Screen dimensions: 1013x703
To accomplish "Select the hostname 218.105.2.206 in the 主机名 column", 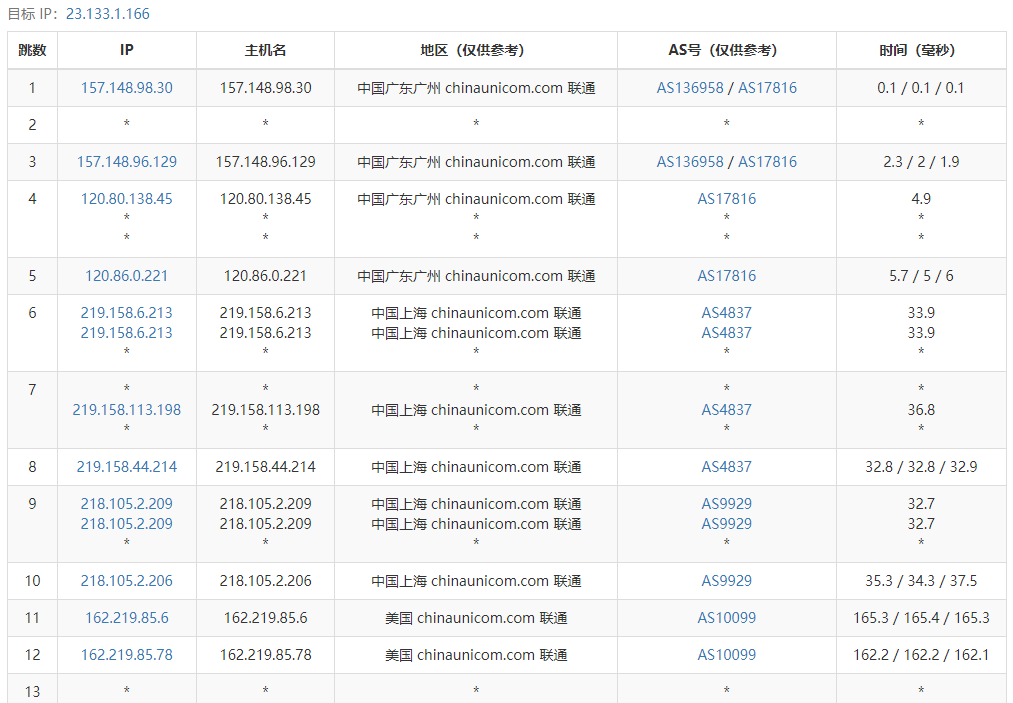I will click(x=266, y=581).
